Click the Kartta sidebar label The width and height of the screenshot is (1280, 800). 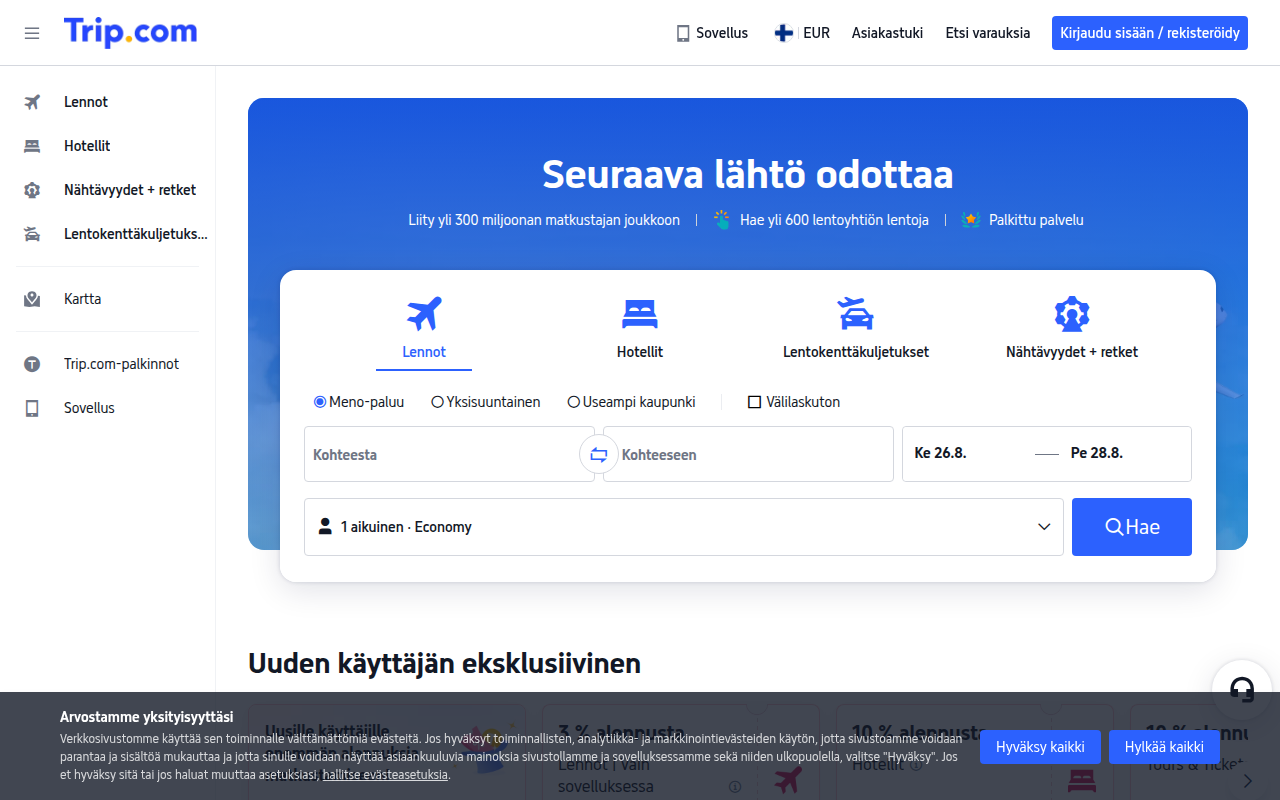coord(83,299)
